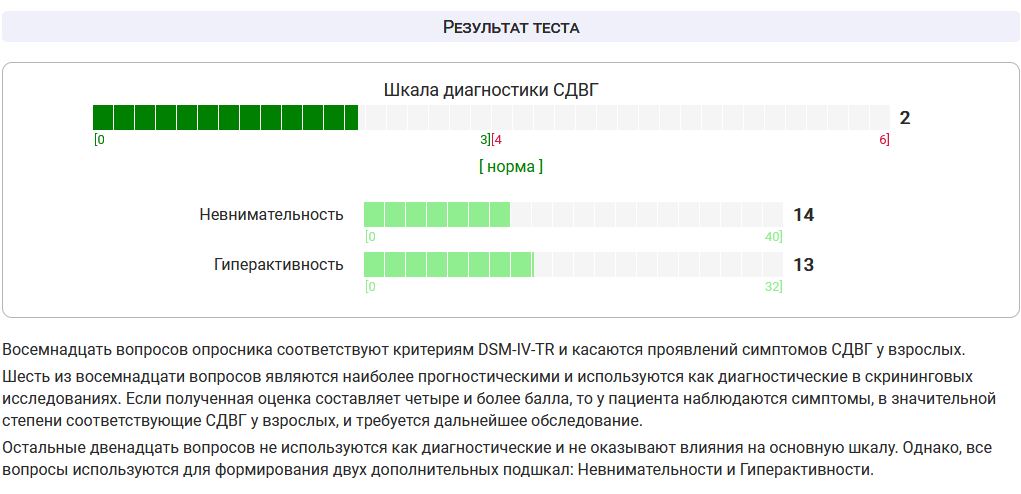Image resolution: width=1021 pixels, height=494 pixels.
Task: Click the filled part of the Гиперактивность bar
Action: (447, 265)
